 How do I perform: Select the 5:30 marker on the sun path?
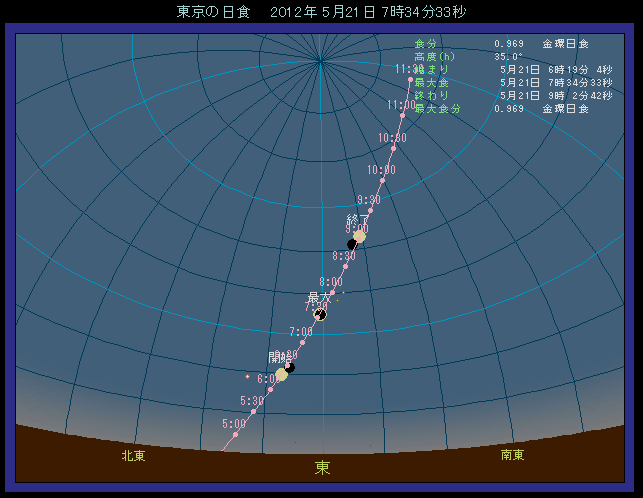point(255,410)
